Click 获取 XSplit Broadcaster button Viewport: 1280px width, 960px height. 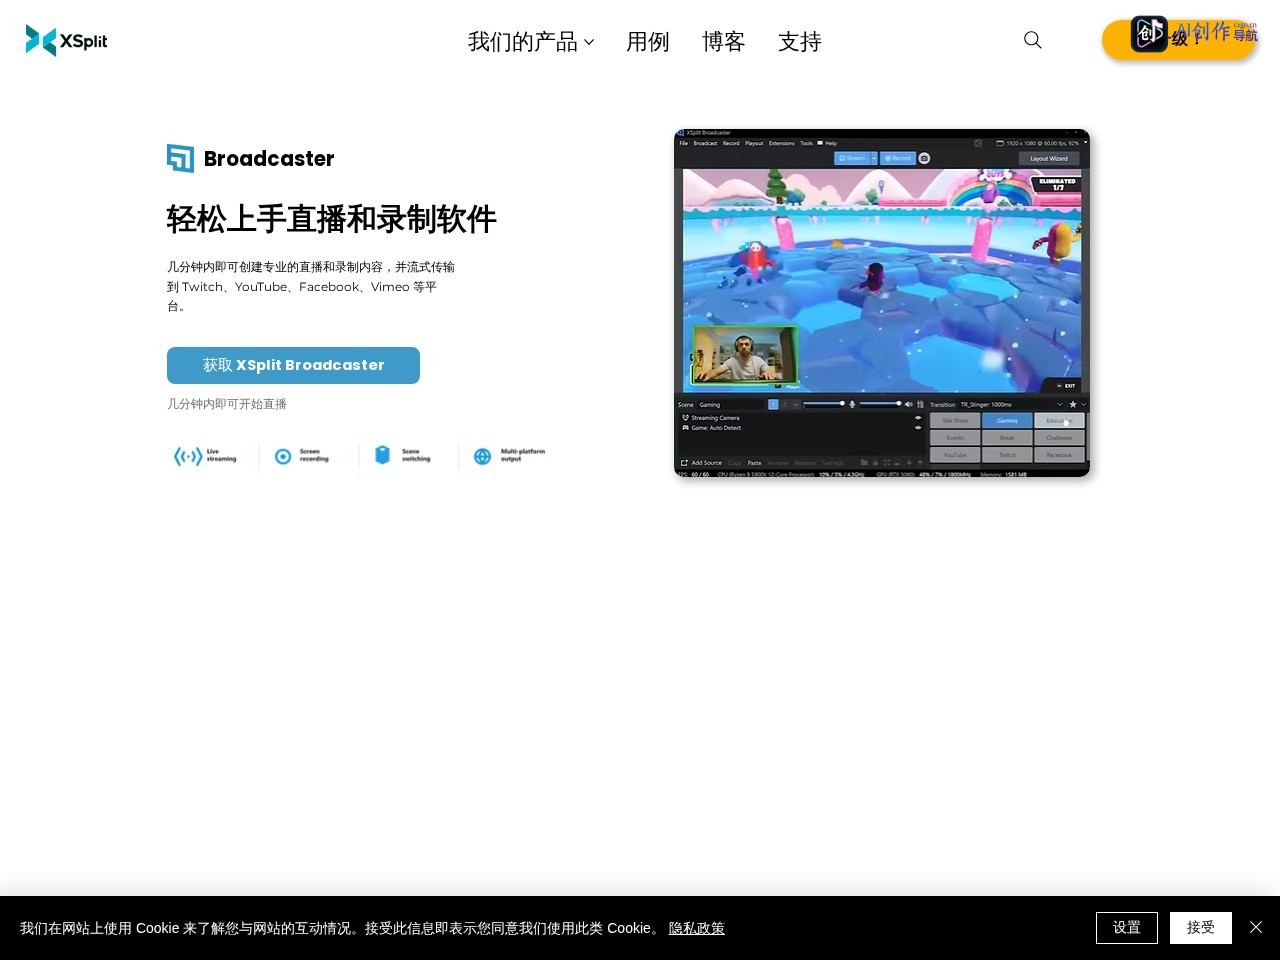click(x=293, y=365)
